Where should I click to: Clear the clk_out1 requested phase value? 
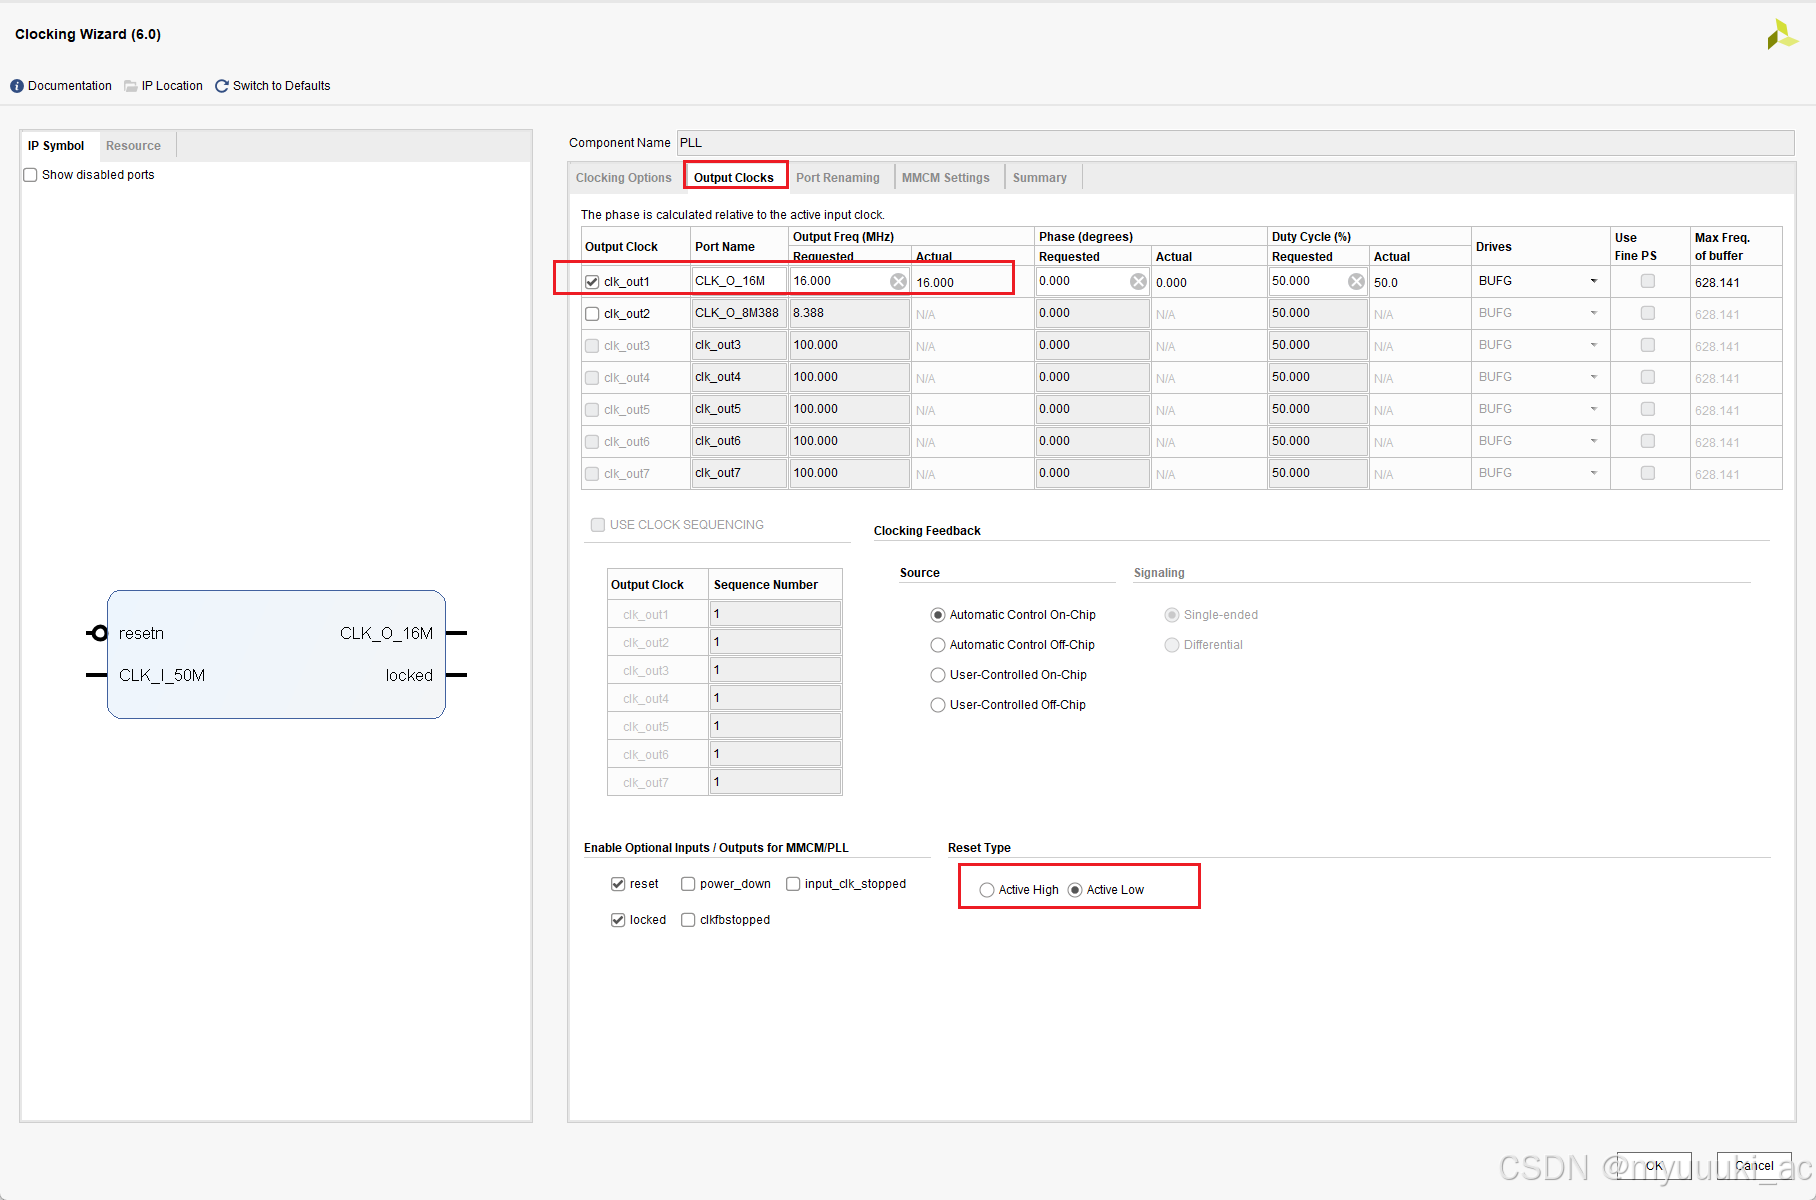coord(1138,282)
